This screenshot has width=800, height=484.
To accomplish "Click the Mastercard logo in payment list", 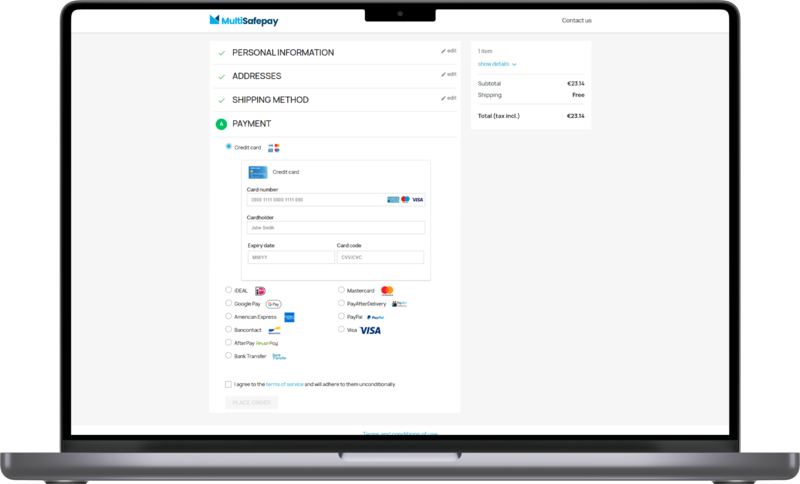I will point(387,291).
